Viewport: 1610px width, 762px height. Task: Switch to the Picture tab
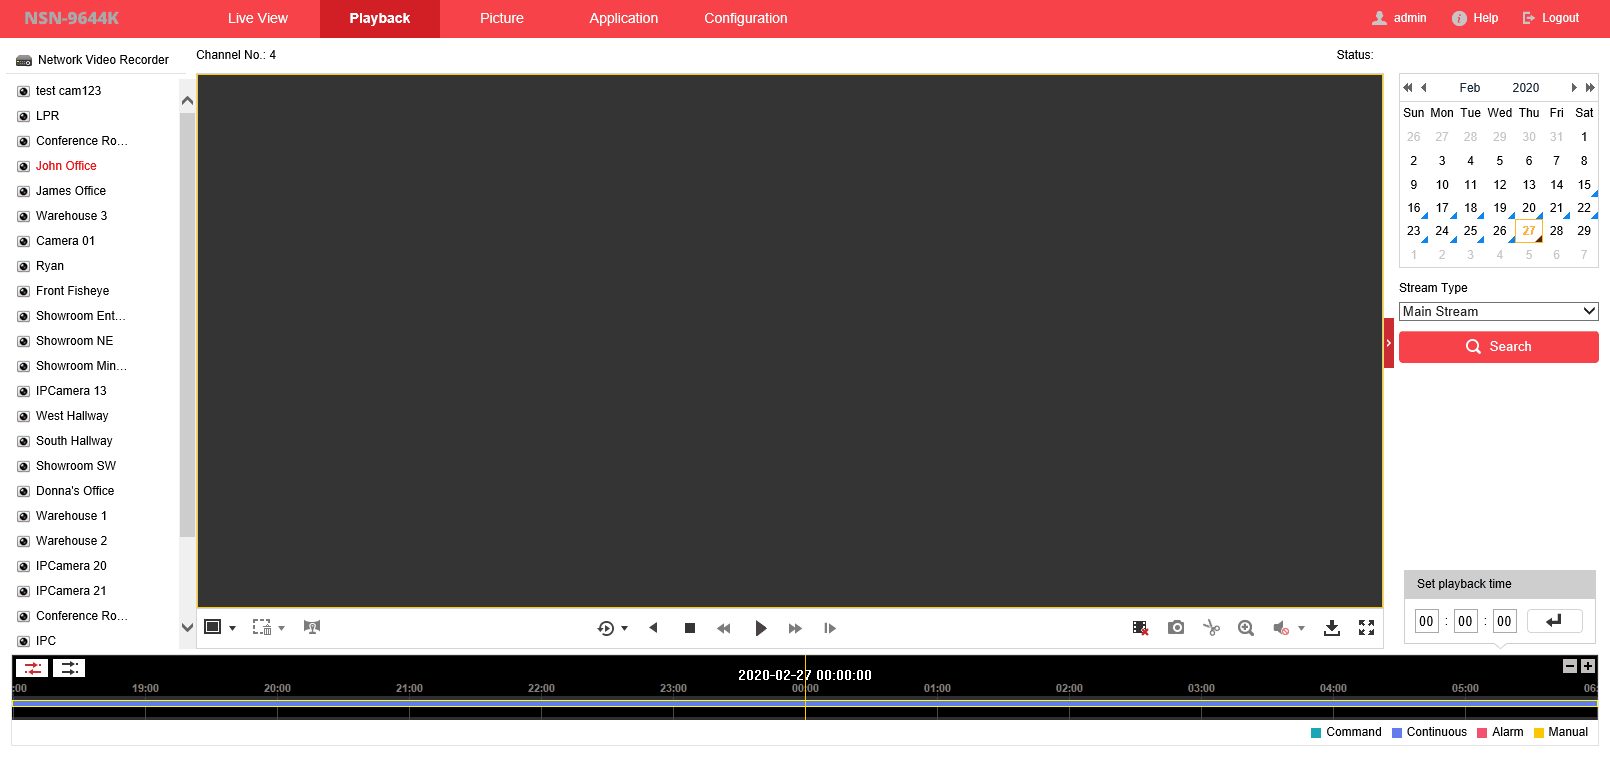click(x=502, y=18)
